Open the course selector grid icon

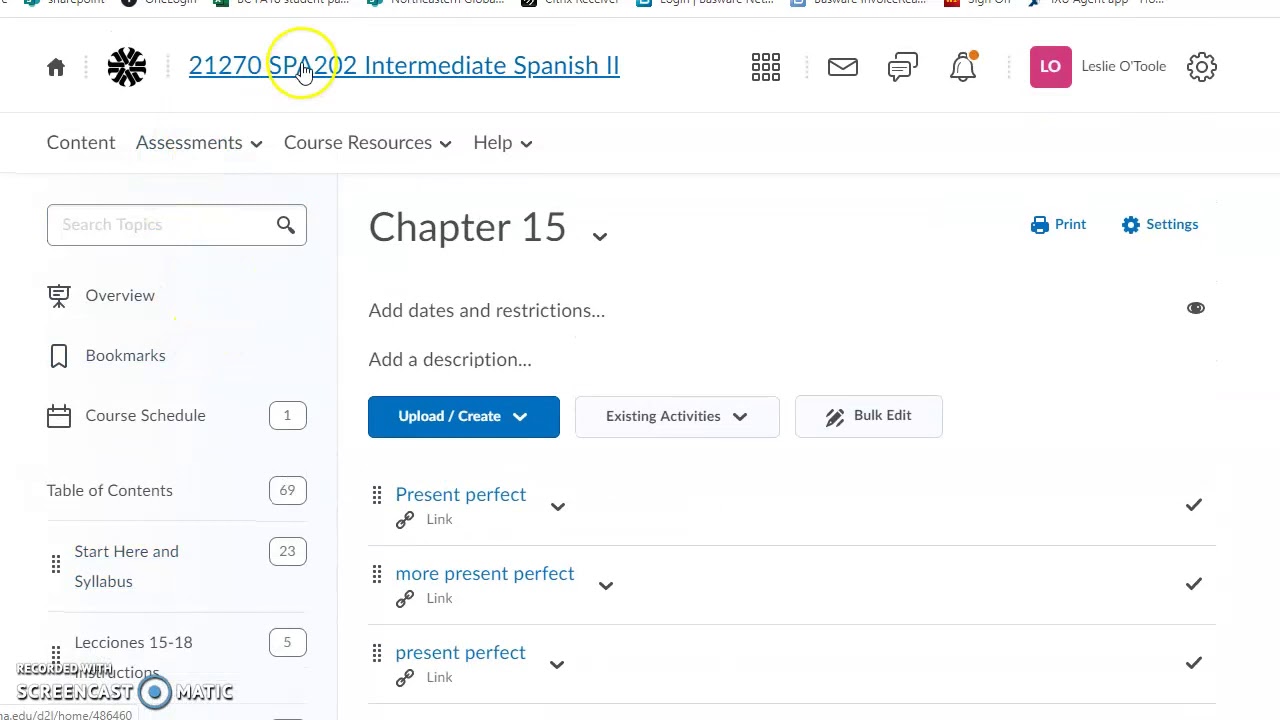pyautogui.click(x=766, y=67)
